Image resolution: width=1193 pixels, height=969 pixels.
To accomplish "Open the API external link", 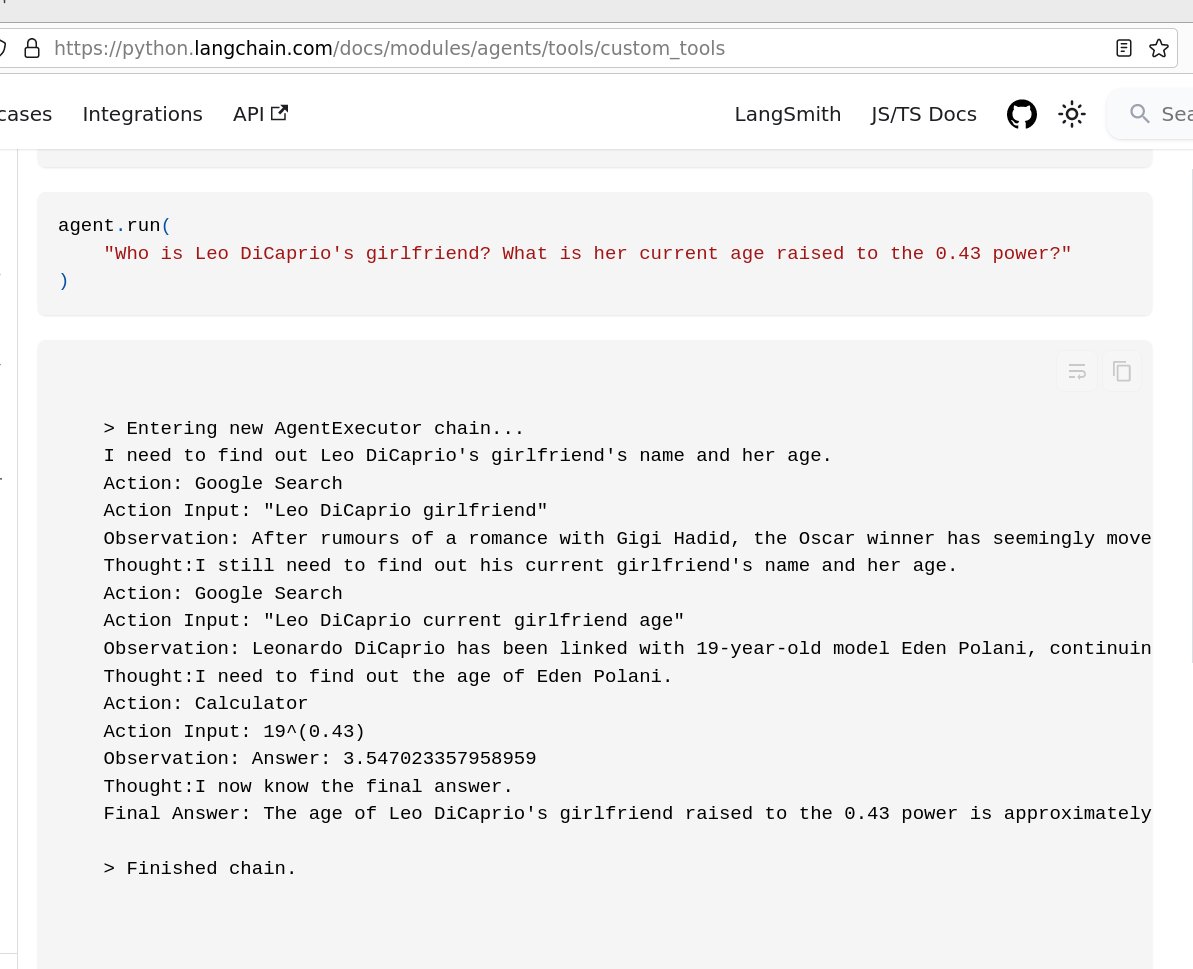I will tap(260, 114).
